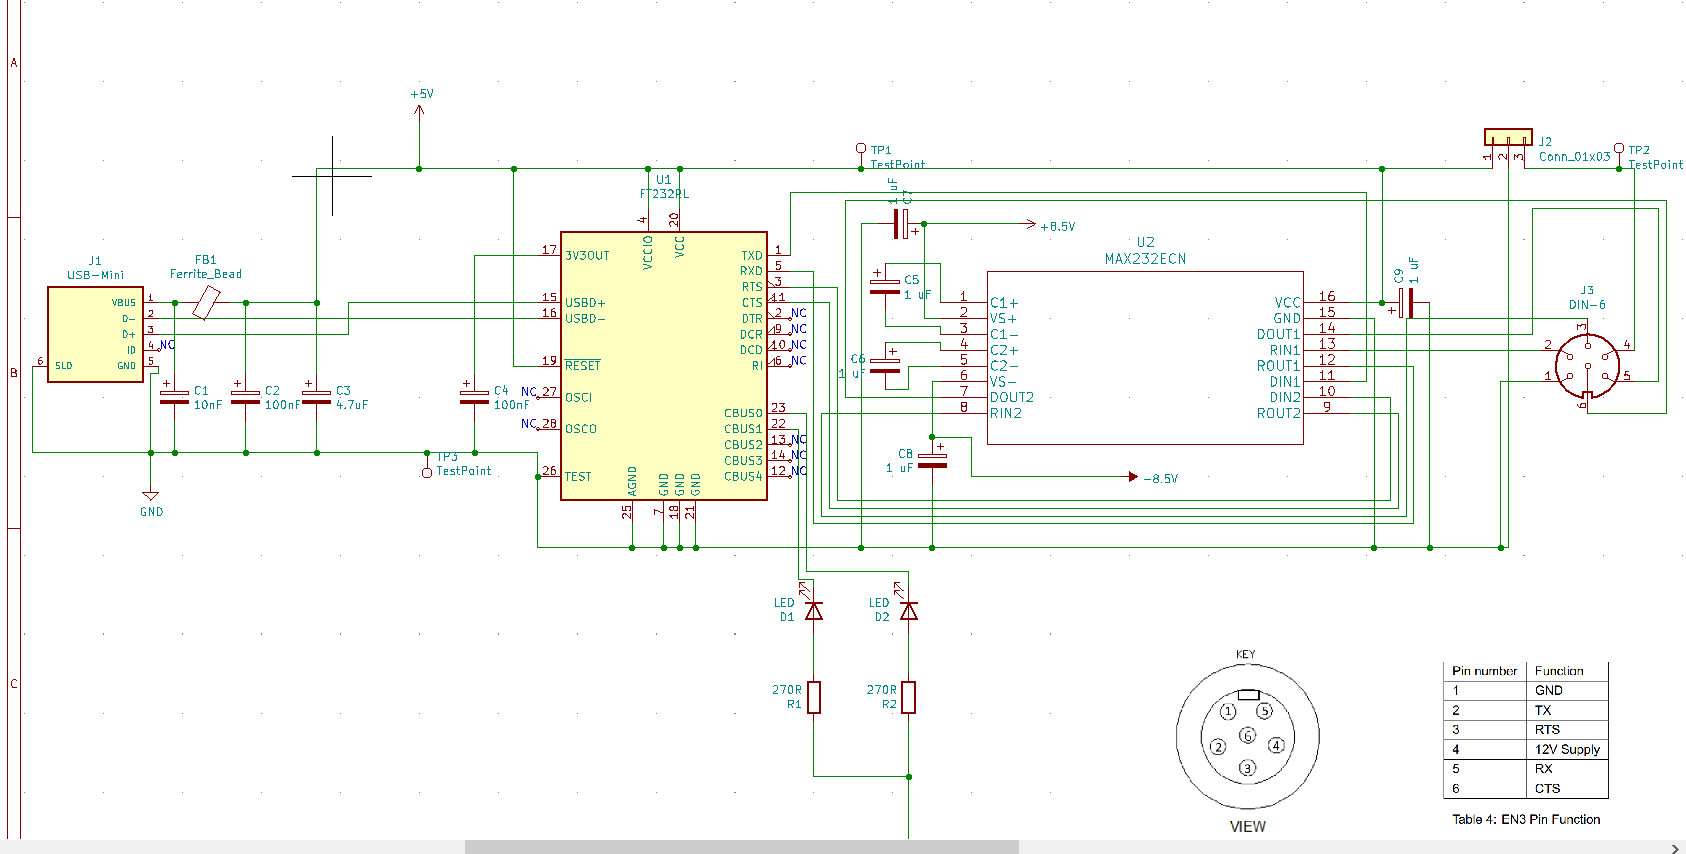This screenshot has width=1686, height=854.
Task: Click the 'CBUS0' pin label on U1
Action: point(743,413)
